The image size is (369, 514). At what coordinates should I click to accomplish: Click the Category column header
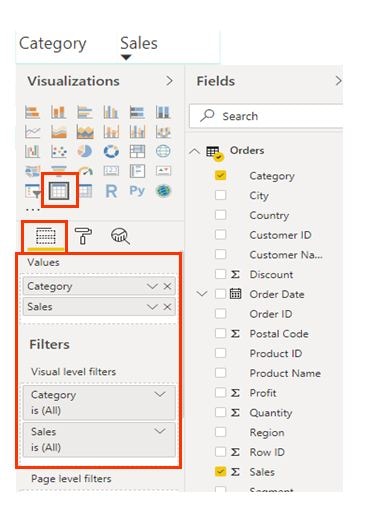53,44
